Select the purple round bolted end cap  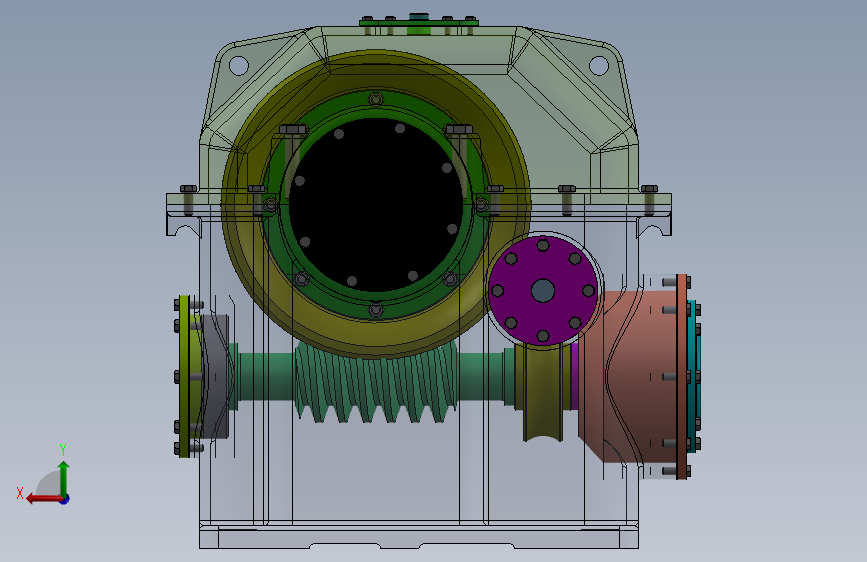[542, 290]
